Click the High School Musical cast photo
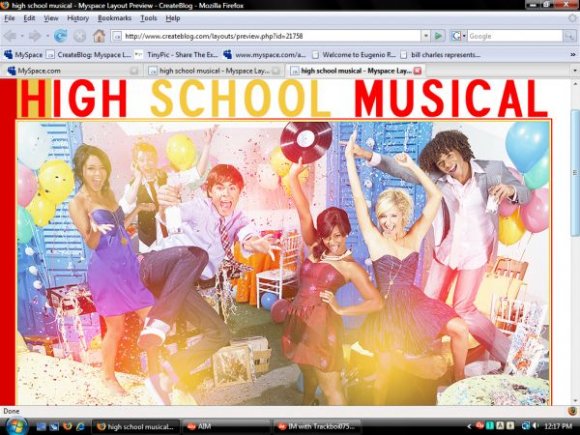The height and width of the screenshot is (435, 580). point(284,263)
